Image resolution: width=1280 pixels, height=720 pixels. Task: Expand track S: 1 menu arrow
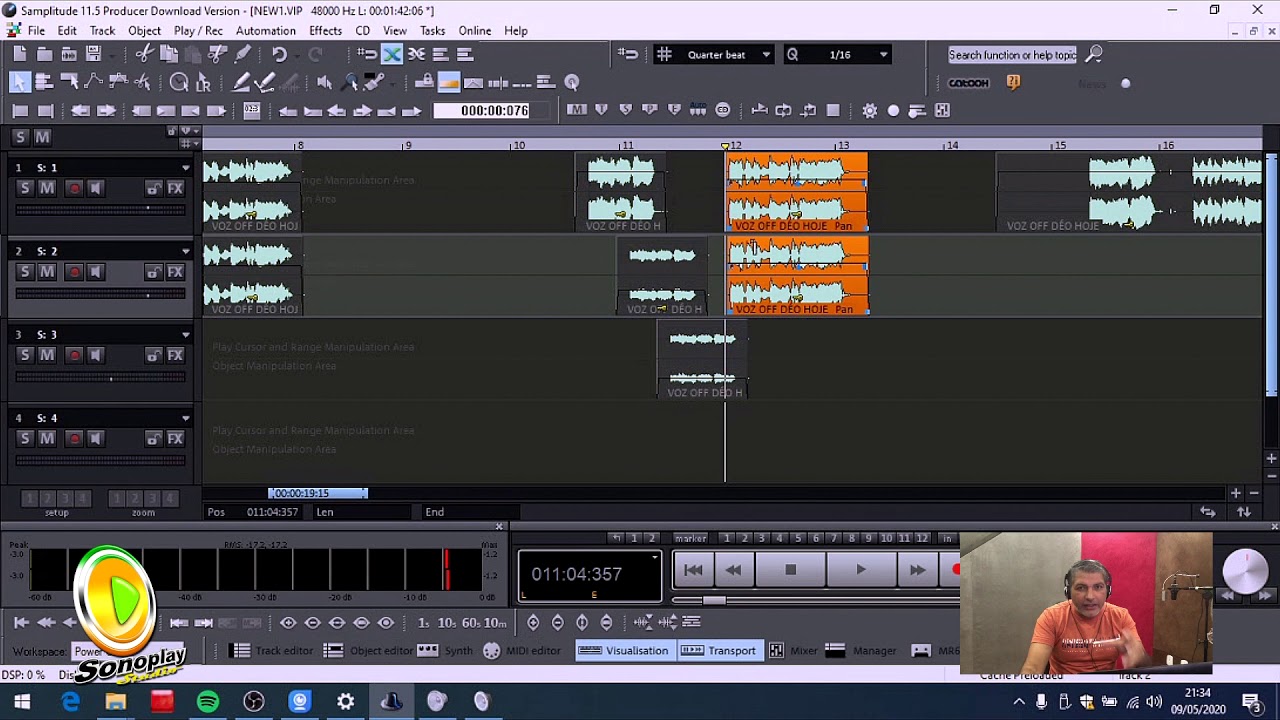(186, 168)
